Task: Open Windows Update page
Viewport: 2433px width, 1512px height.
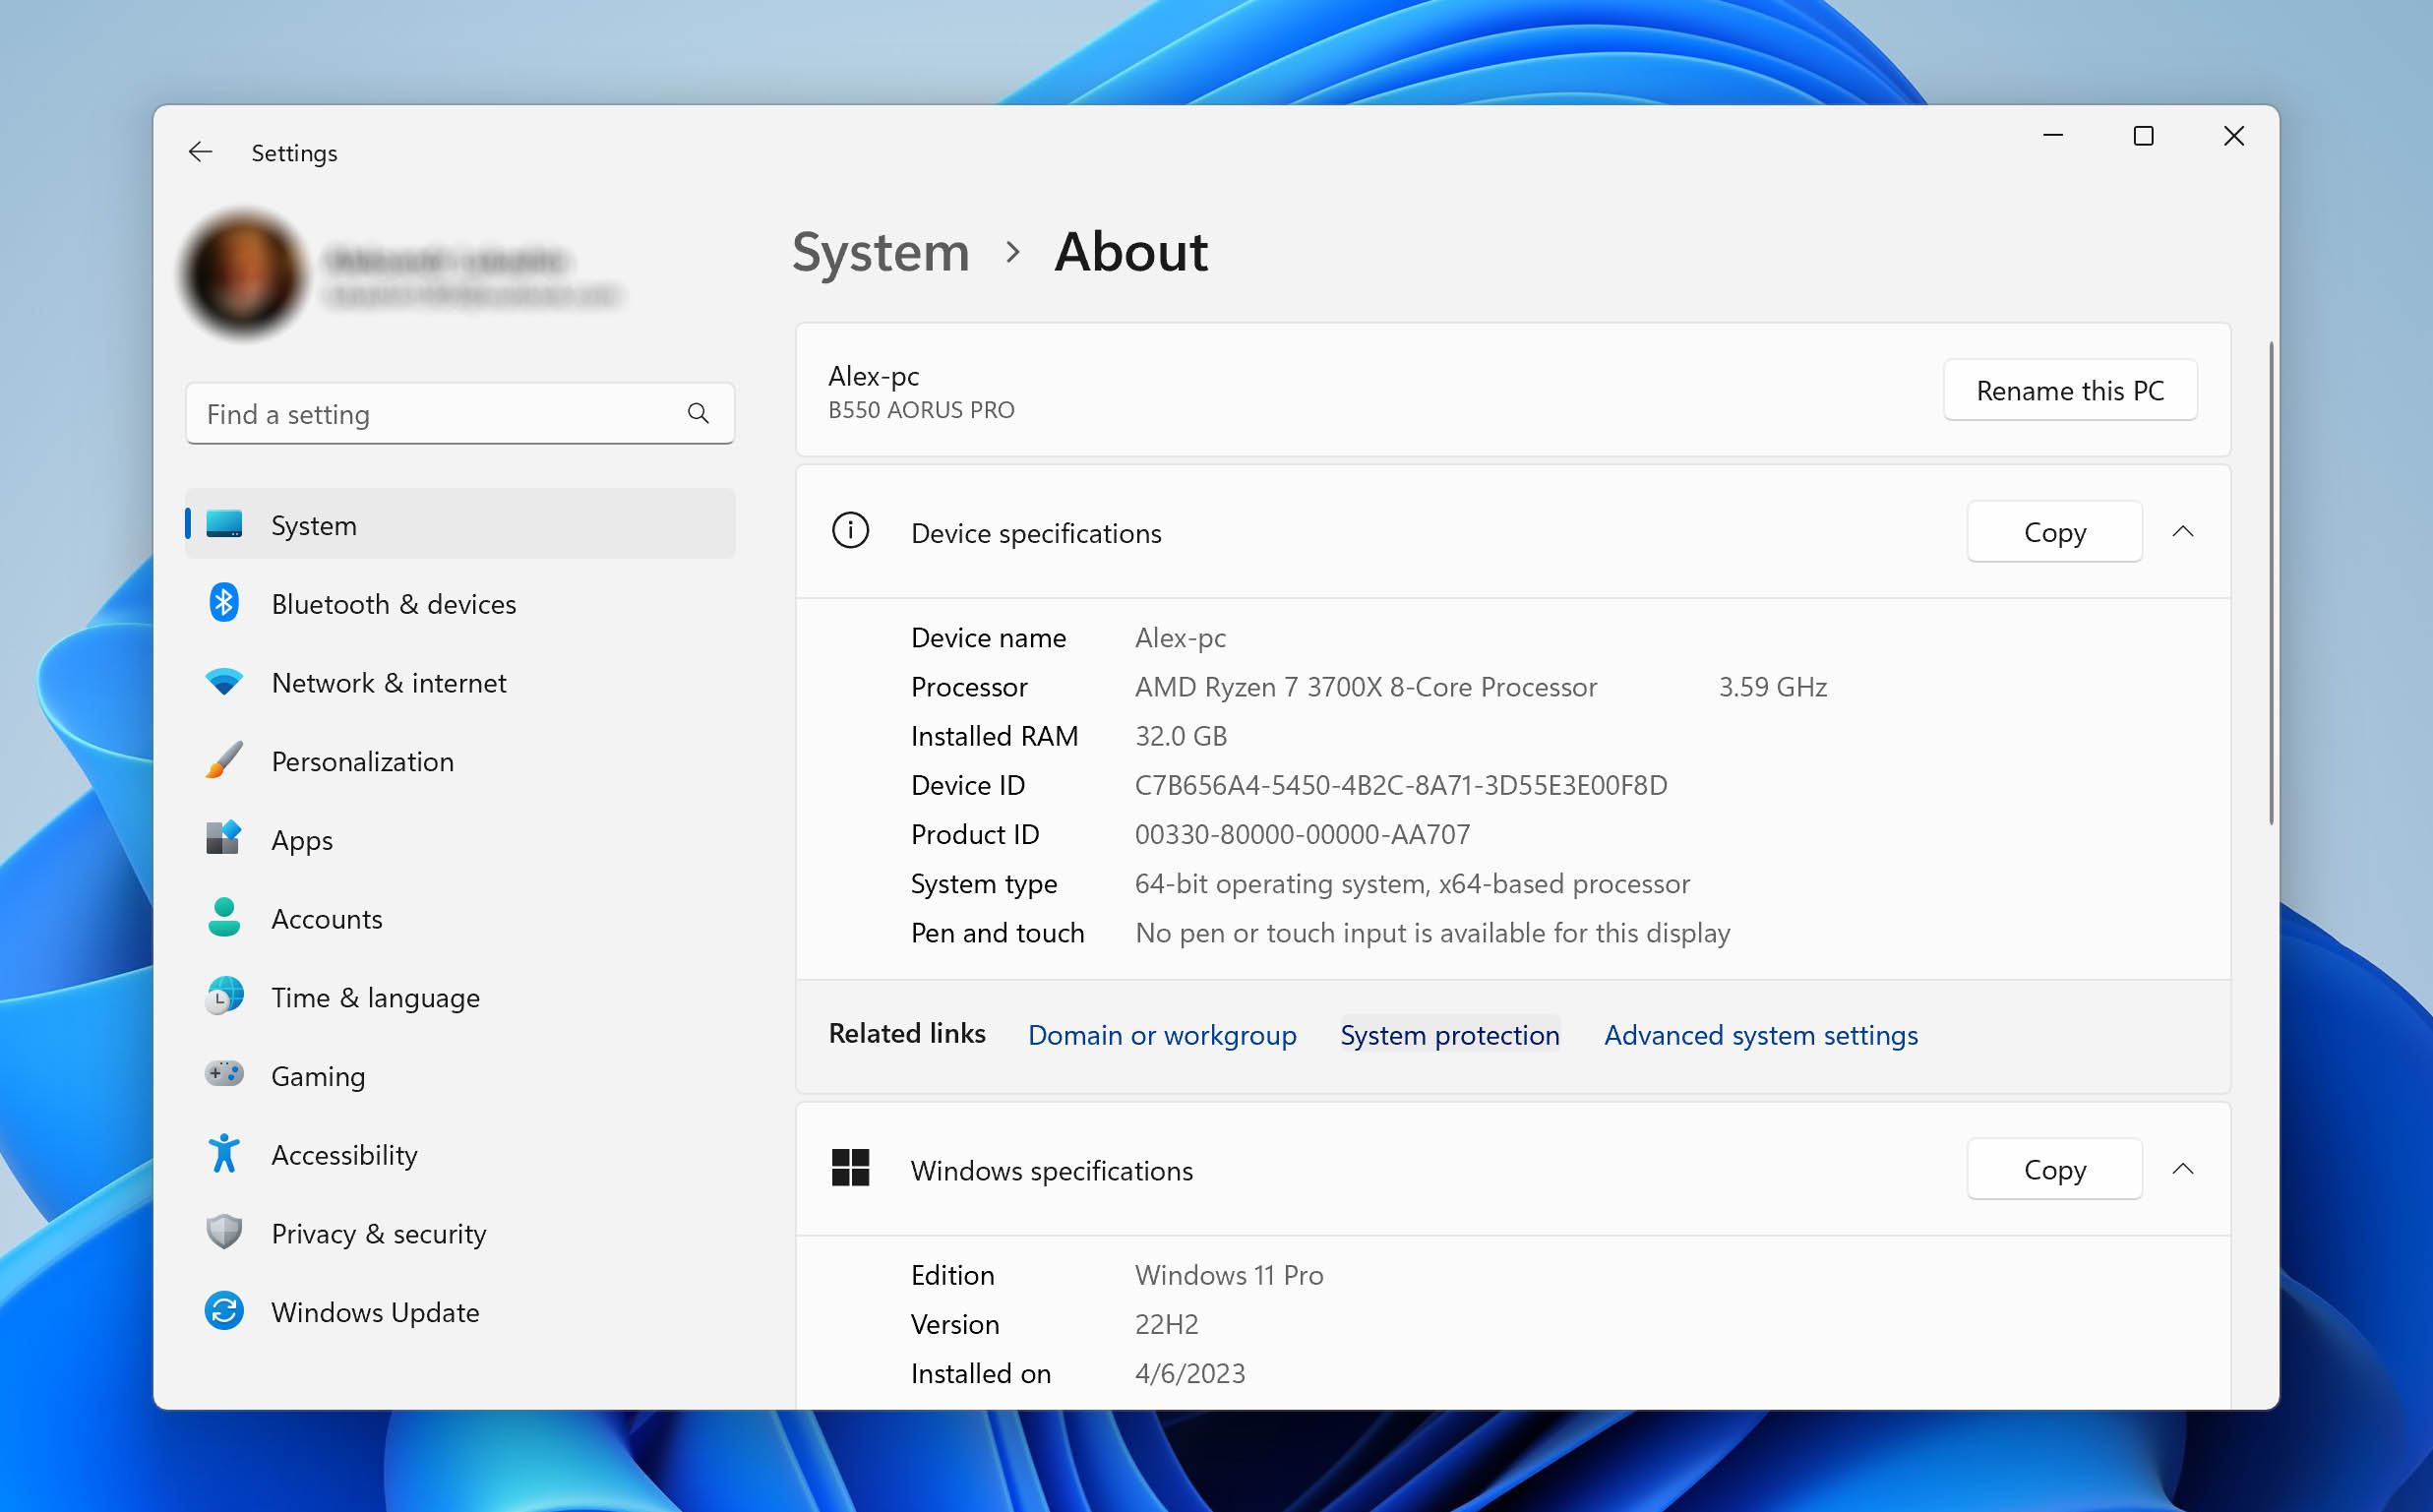Action: (460, 1311)
